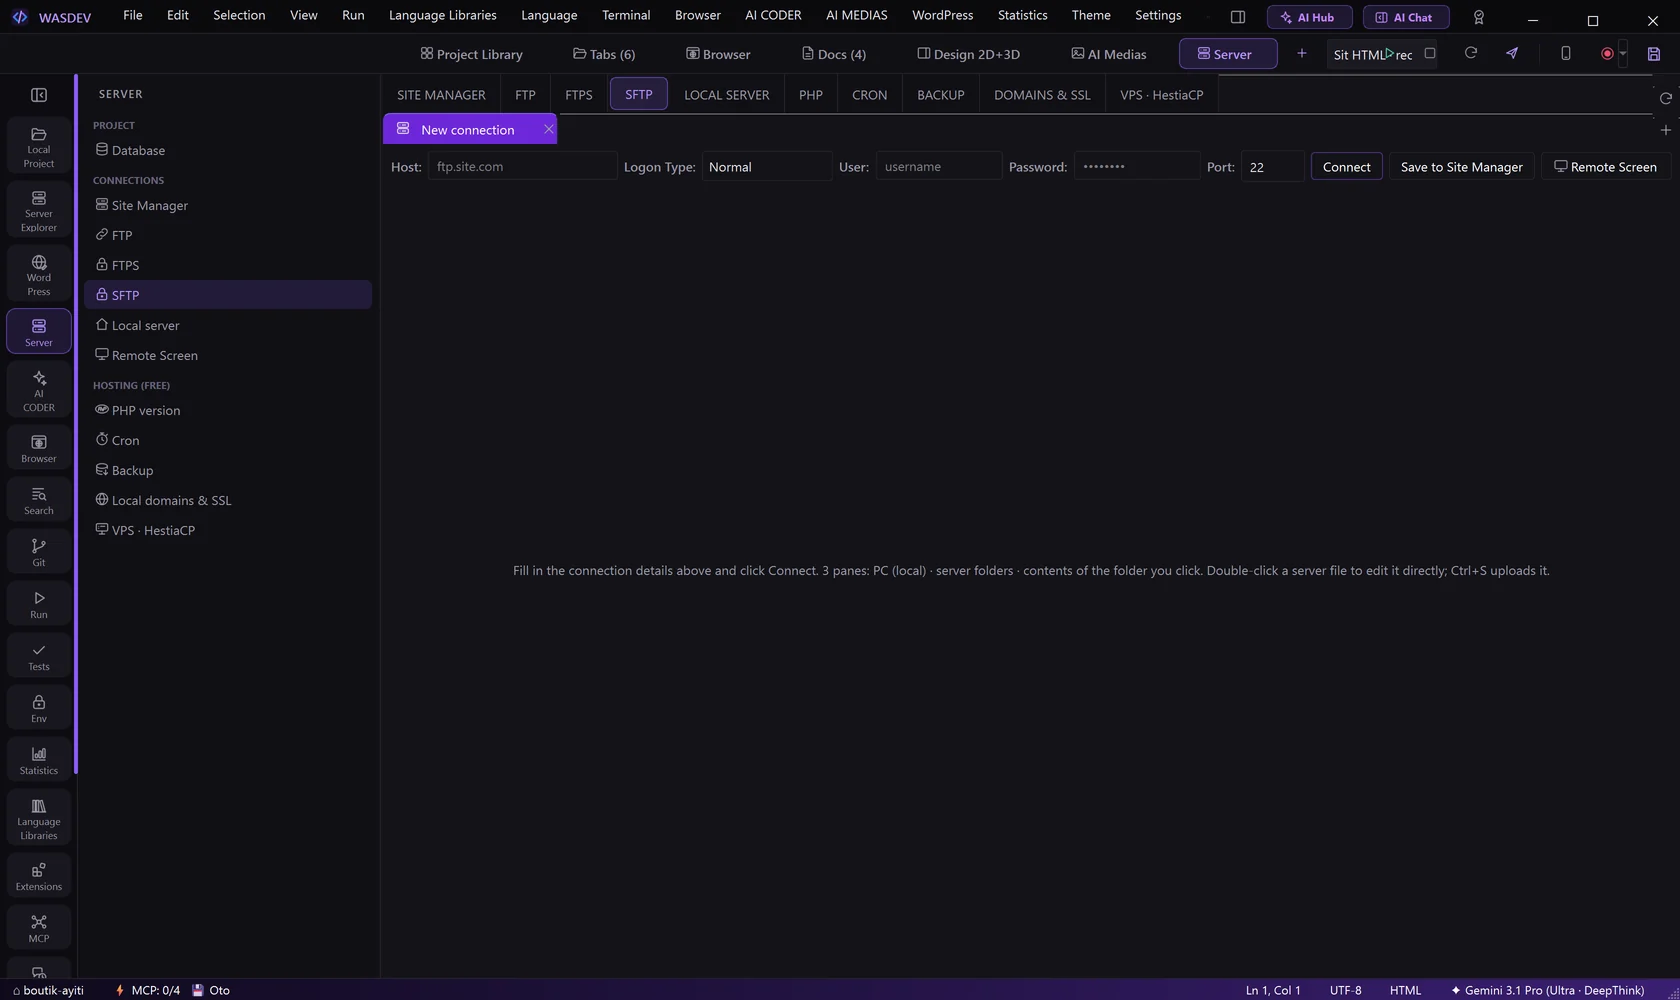Select VPS · HestiaCP in the sidebar
1680x1000 pixels.
click(228, 530)
